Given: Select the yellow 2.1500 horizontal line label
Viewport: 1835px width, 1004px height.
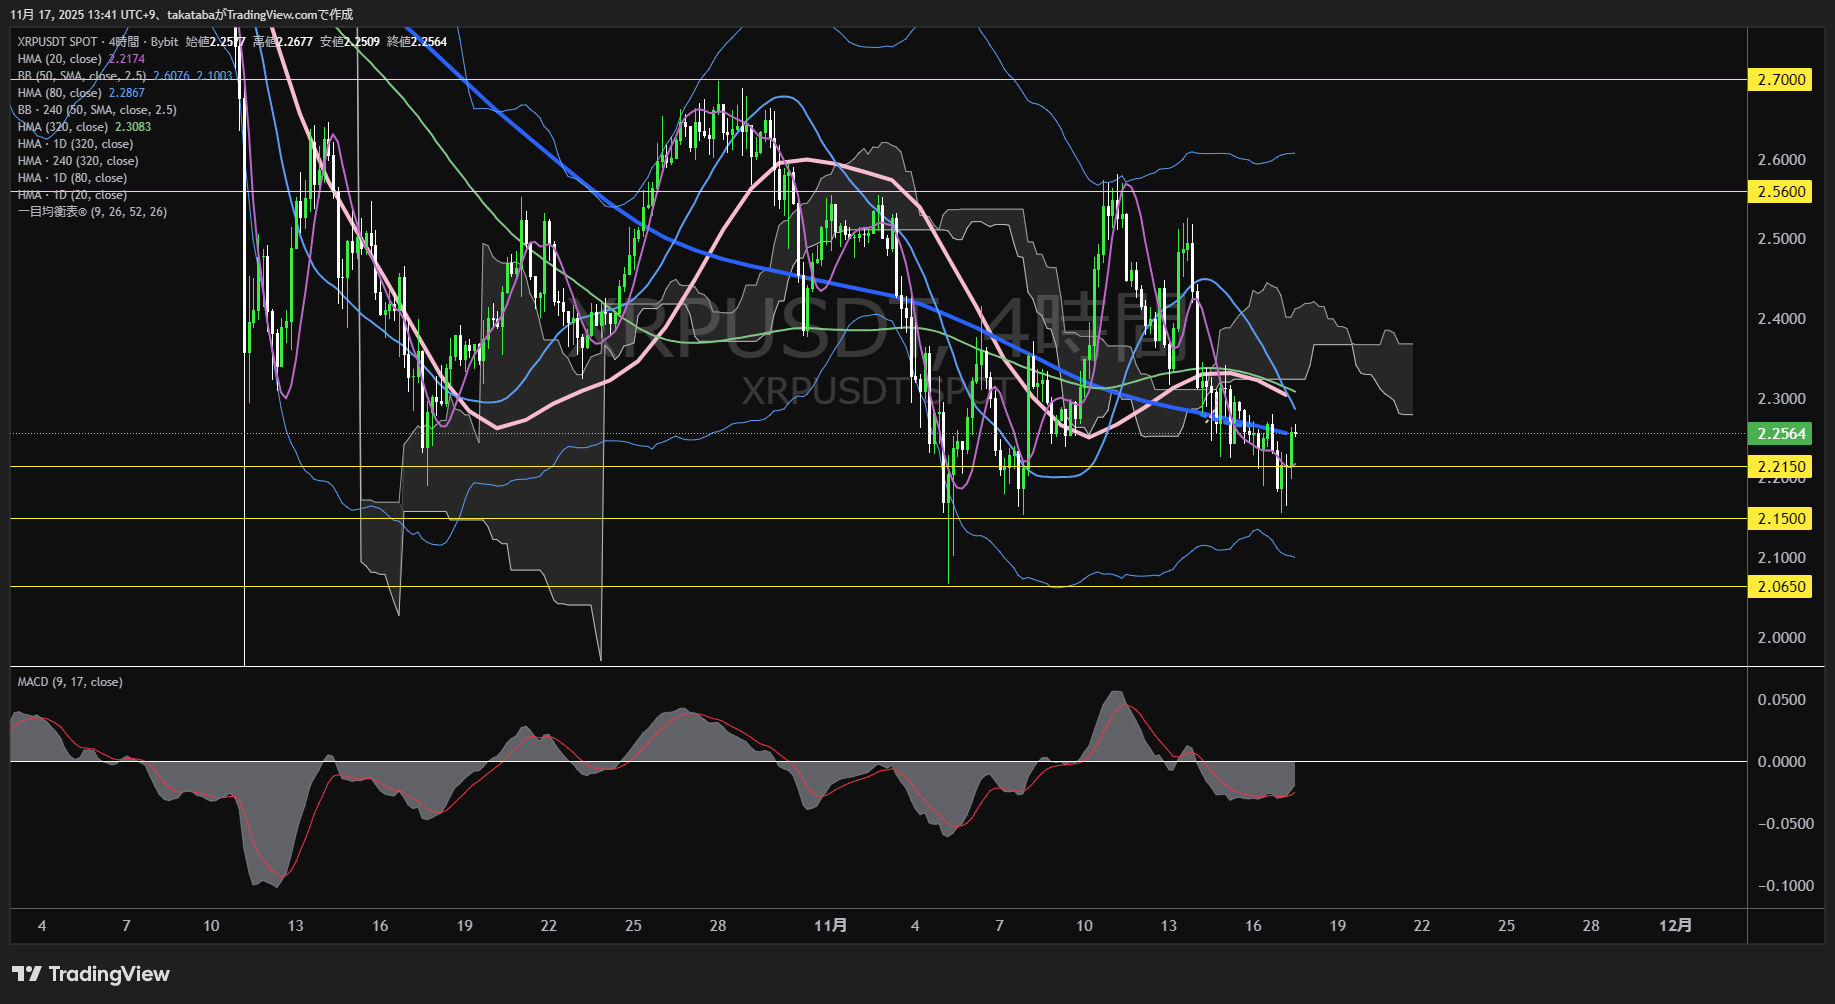Looking at the screenshot, I should pos(1780,519).
